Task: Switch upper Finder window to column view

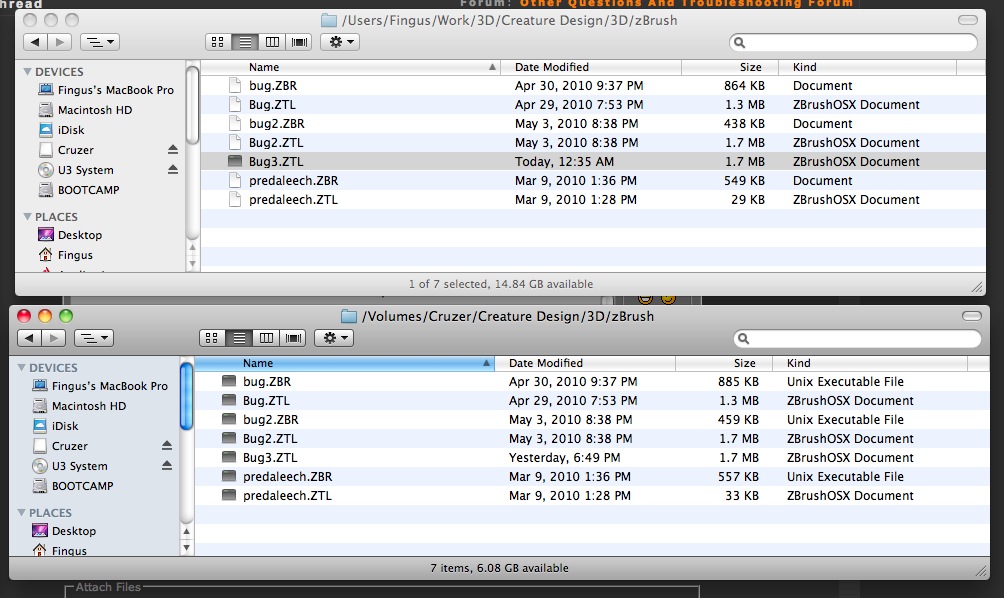Action: pos(272,42)
